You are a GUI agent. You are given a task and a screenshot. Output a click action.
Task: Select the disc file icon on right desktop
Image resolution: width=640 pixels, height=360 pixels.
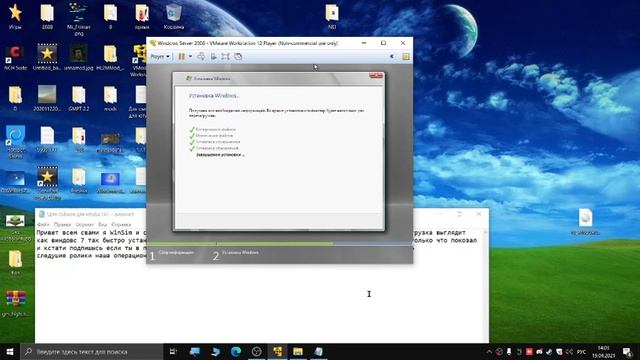tap(585, 222)
